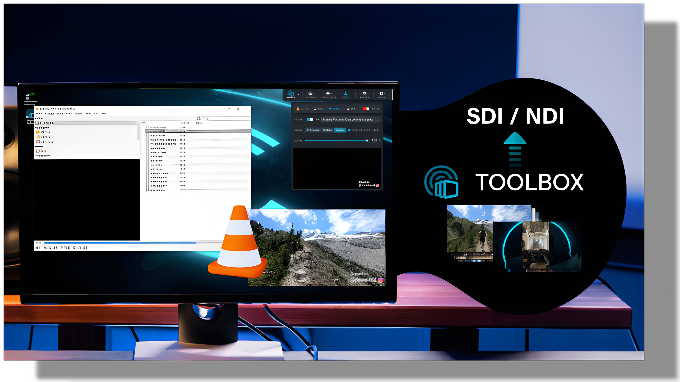Click the black VLC video display area

[87, 199]
